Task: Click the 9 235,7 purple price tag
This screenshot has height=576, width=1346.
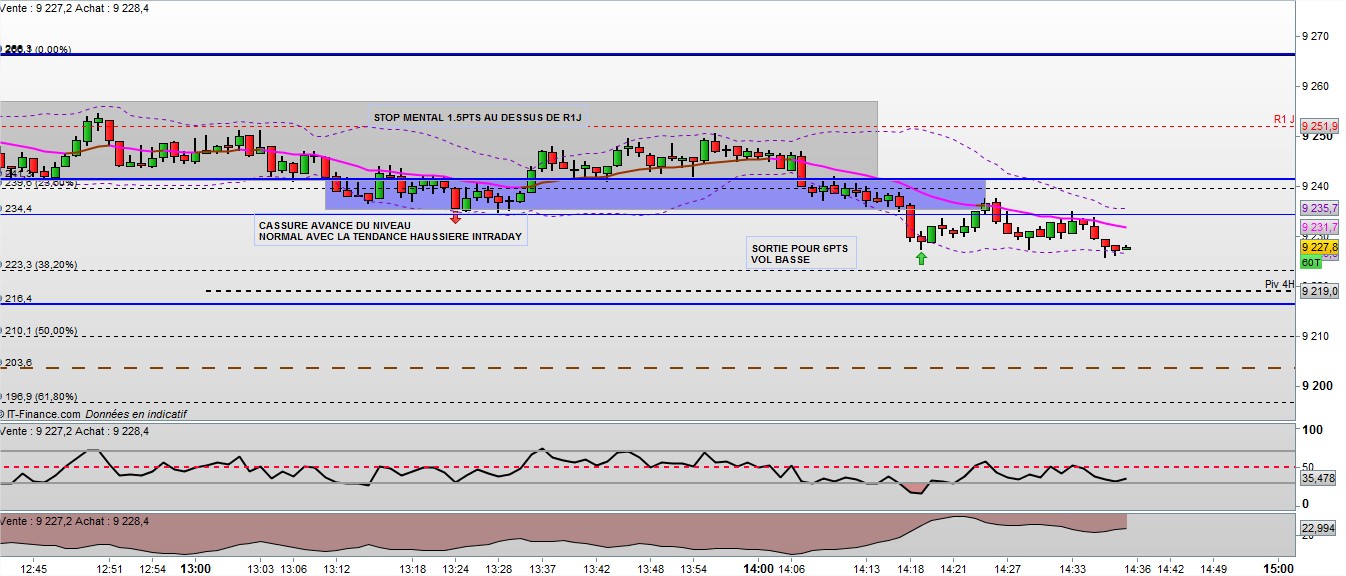Action: (x=1319, y=208)
